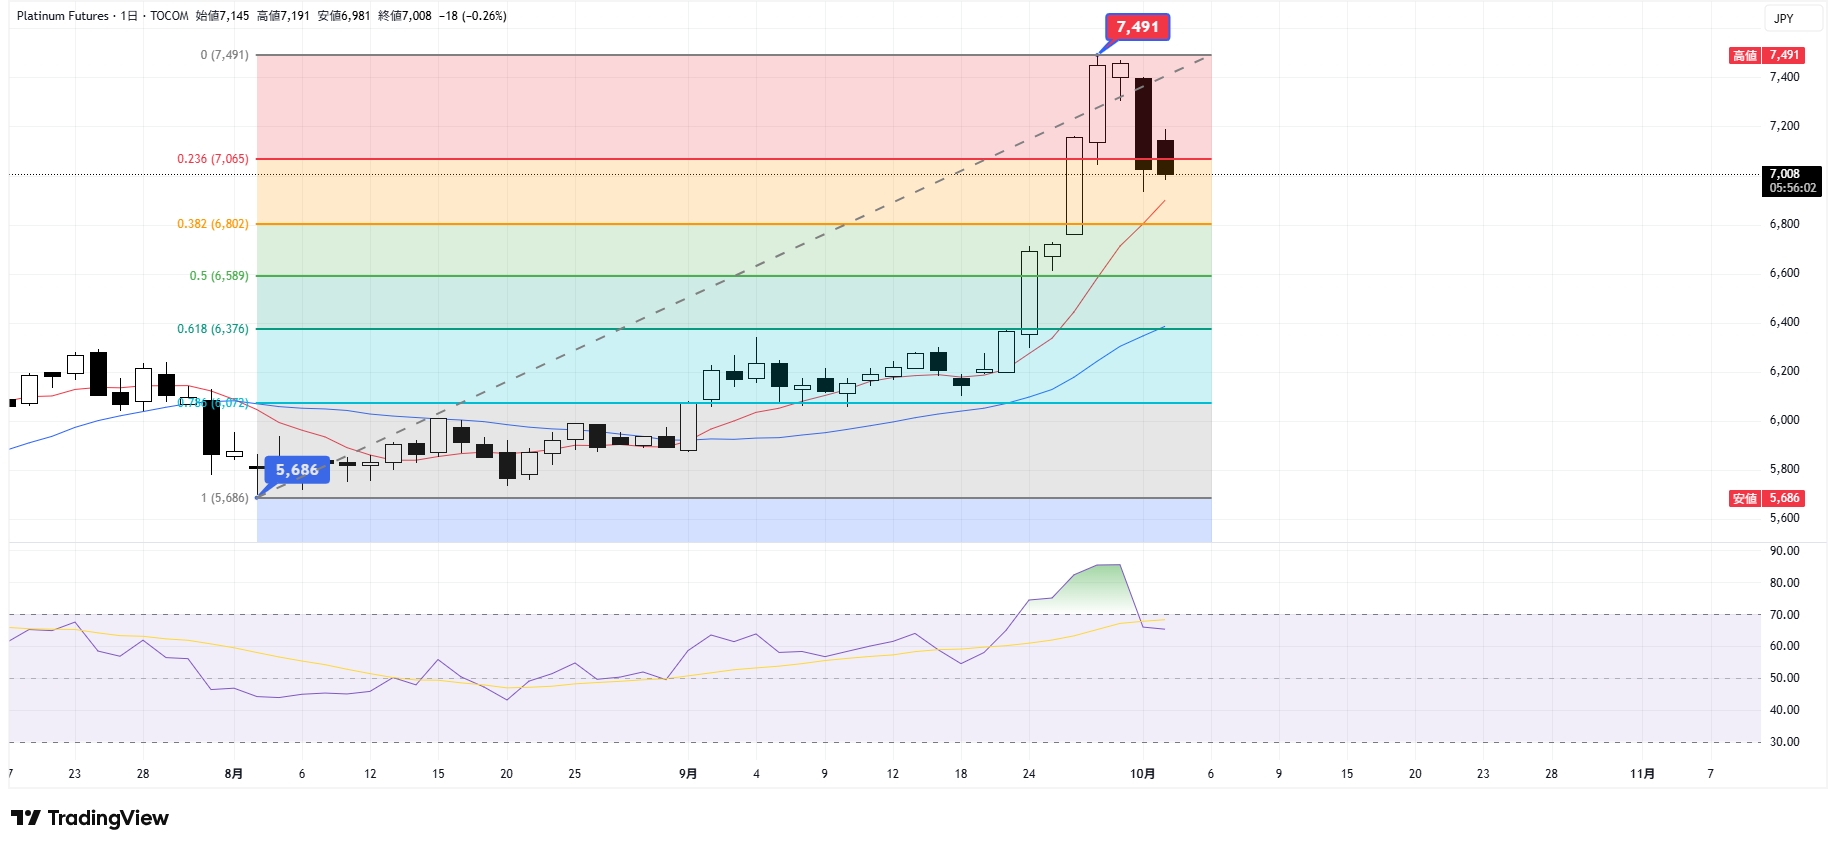Click the 9月 date on the time axis
Image resolution: width=1832 pixels, height=842 pixels.
688,774
